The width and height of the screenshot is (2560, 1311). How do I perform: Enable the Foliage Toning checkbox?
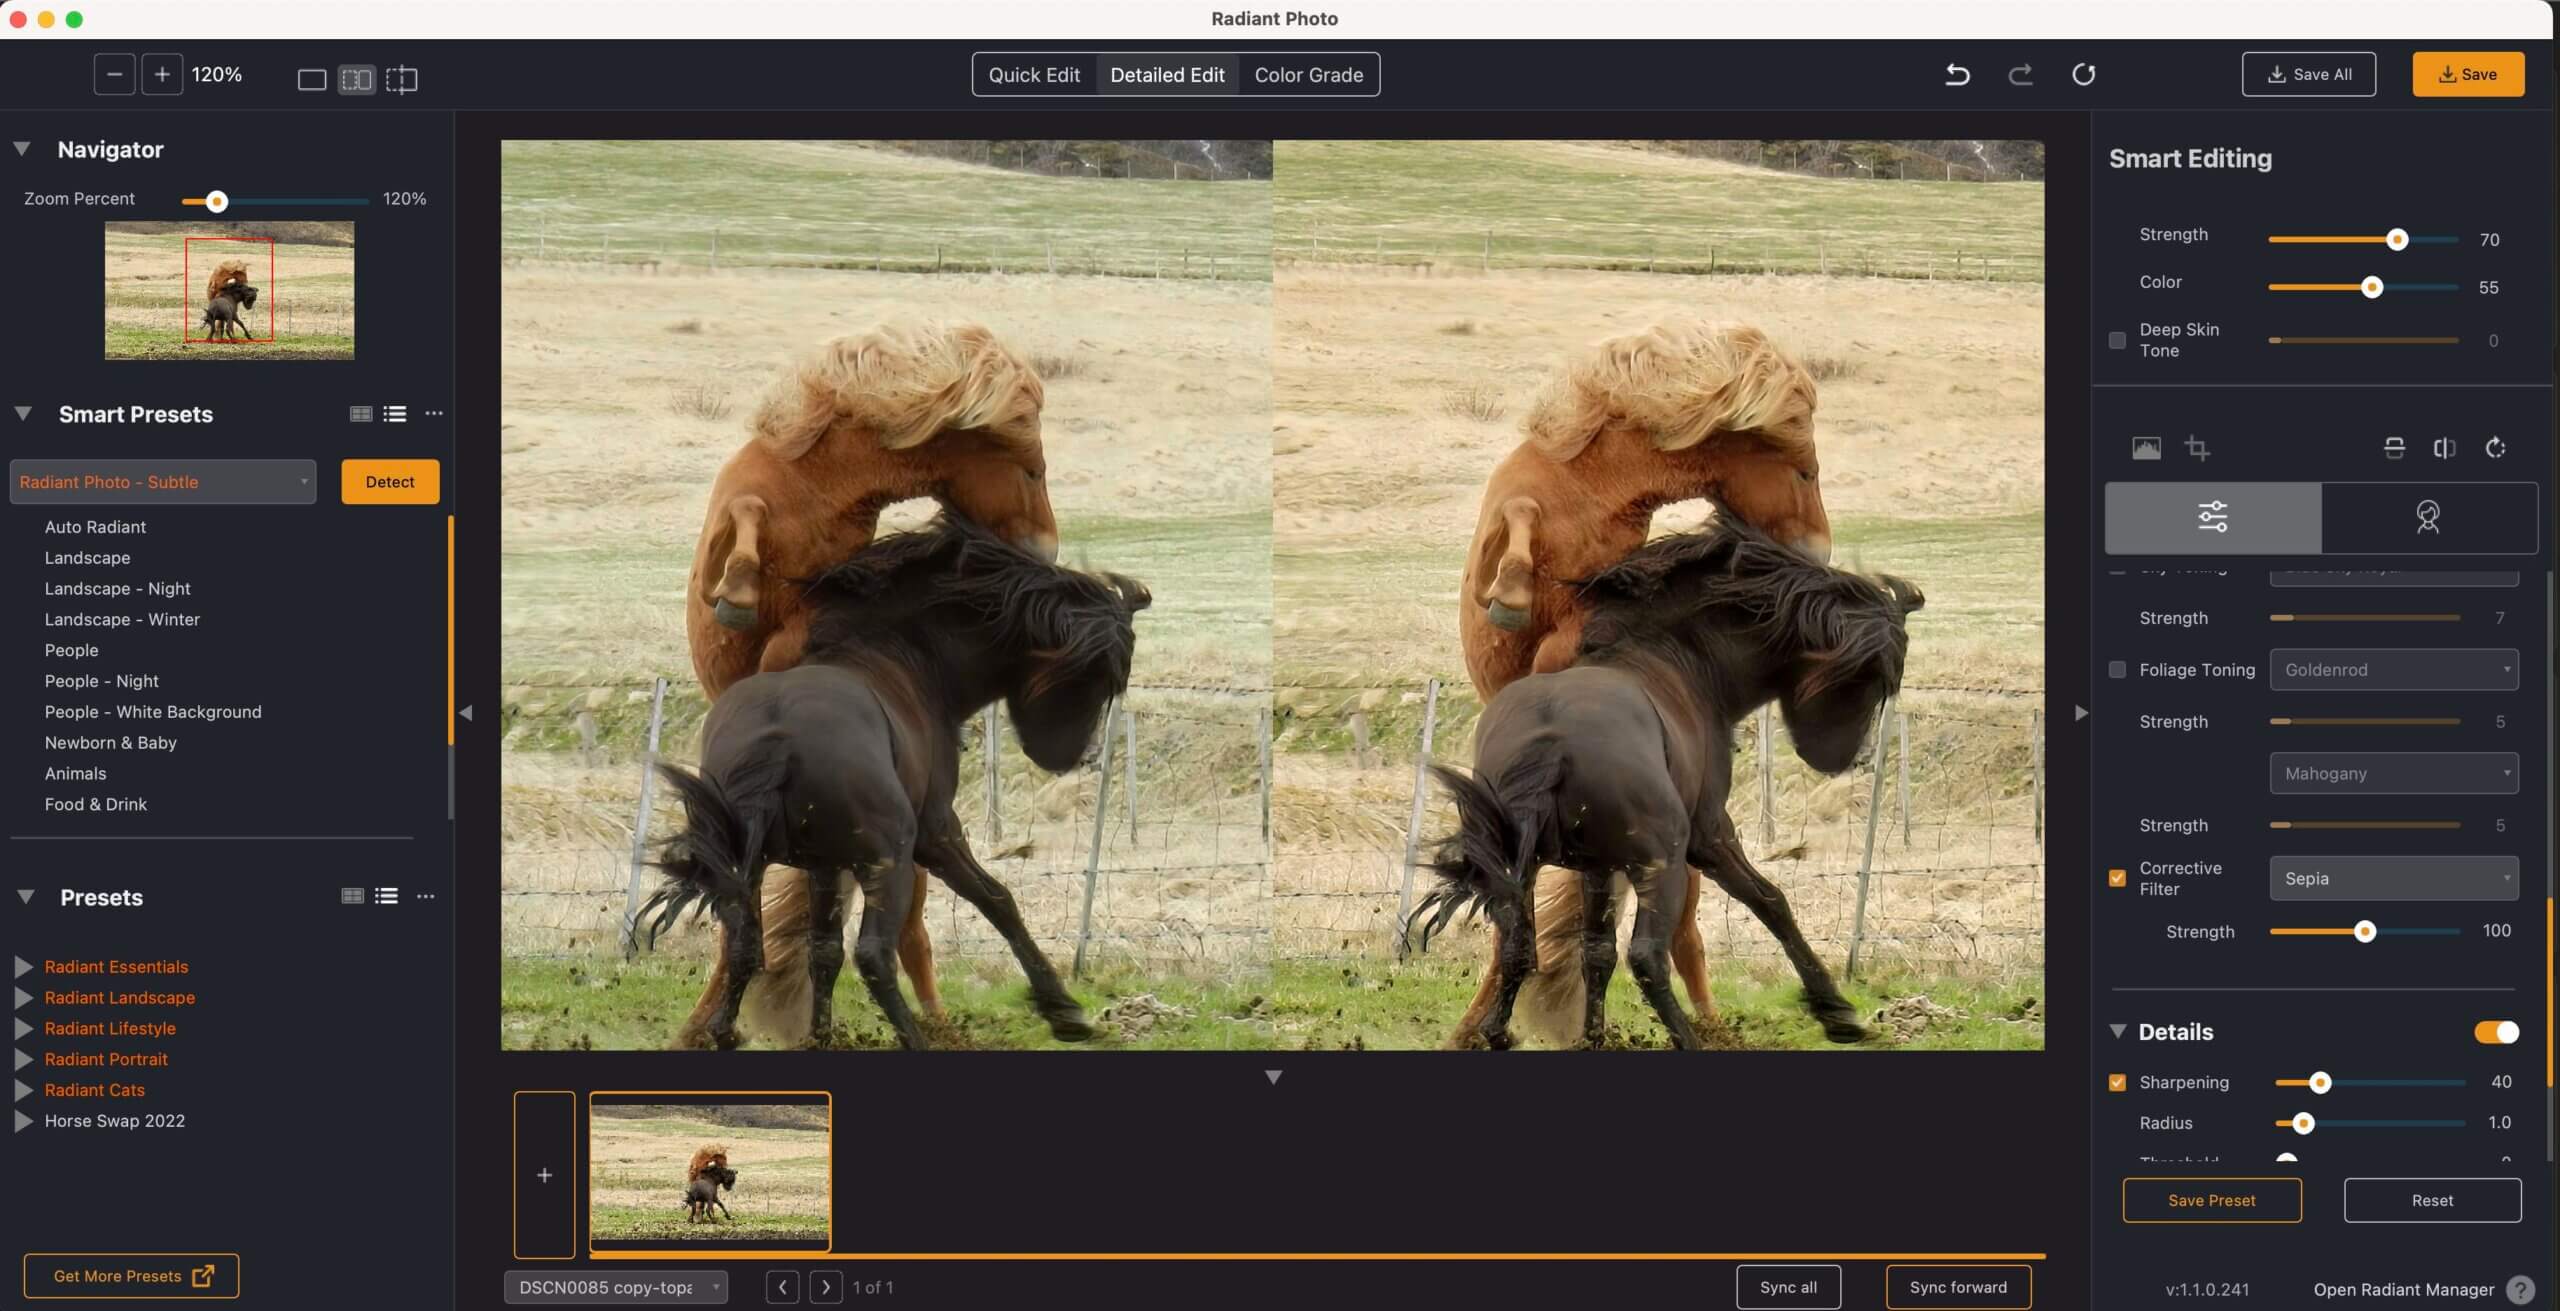click(x=2117, y=670)
